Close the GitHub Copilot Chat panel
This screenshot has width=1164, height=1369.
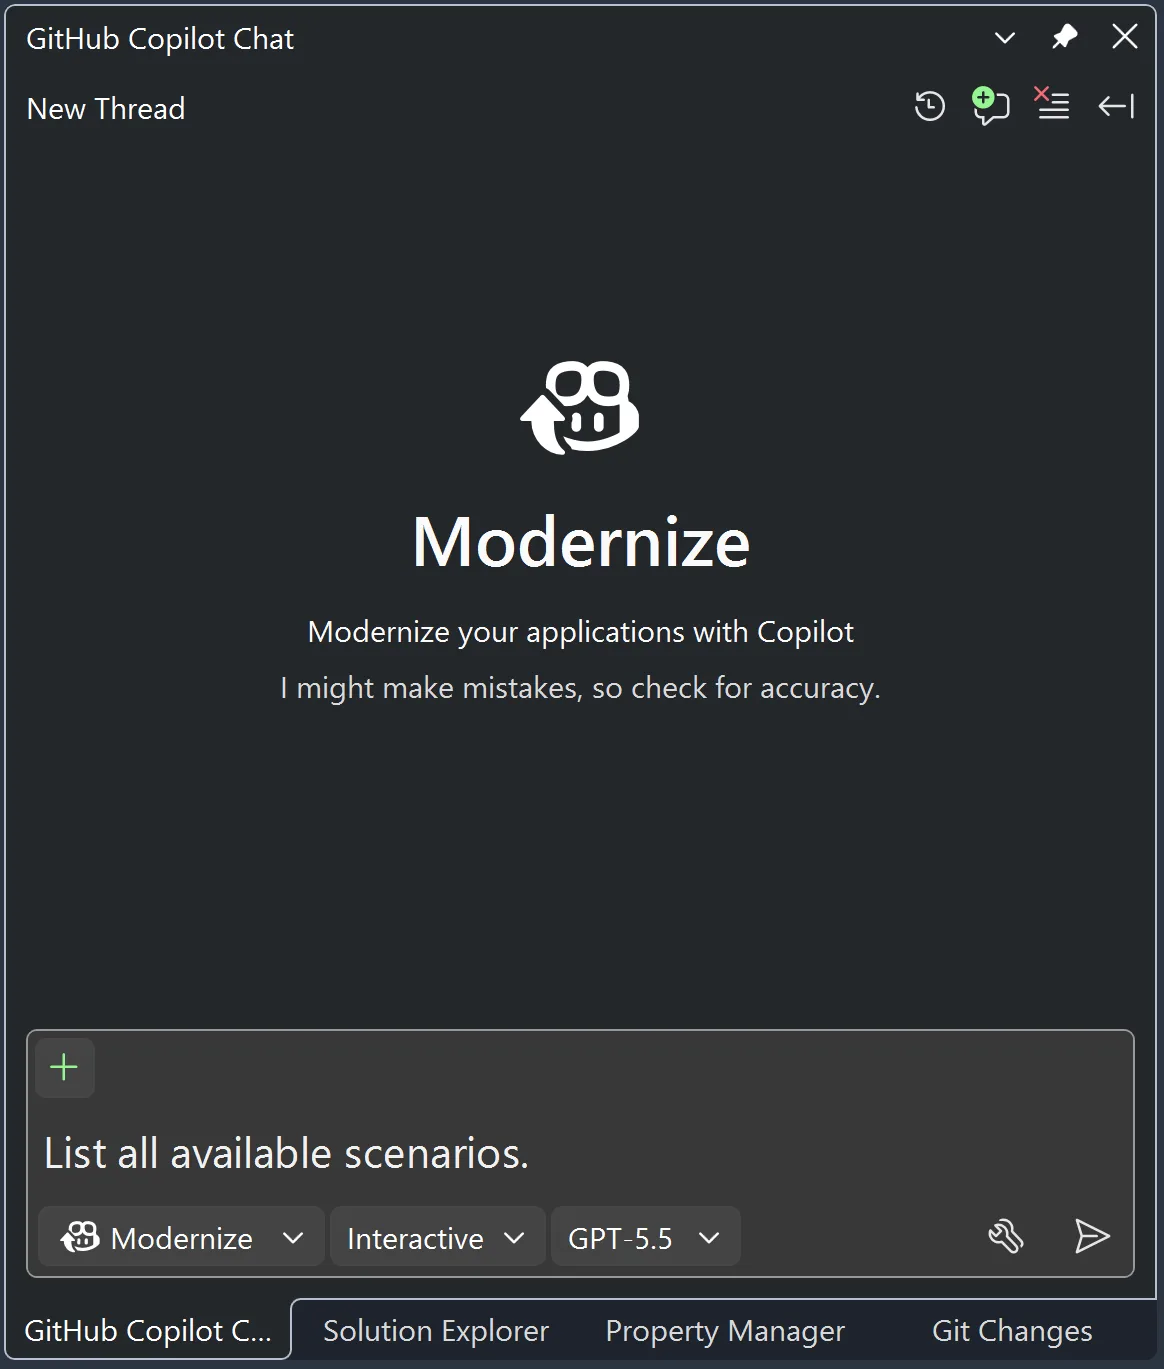[1125, 37]
